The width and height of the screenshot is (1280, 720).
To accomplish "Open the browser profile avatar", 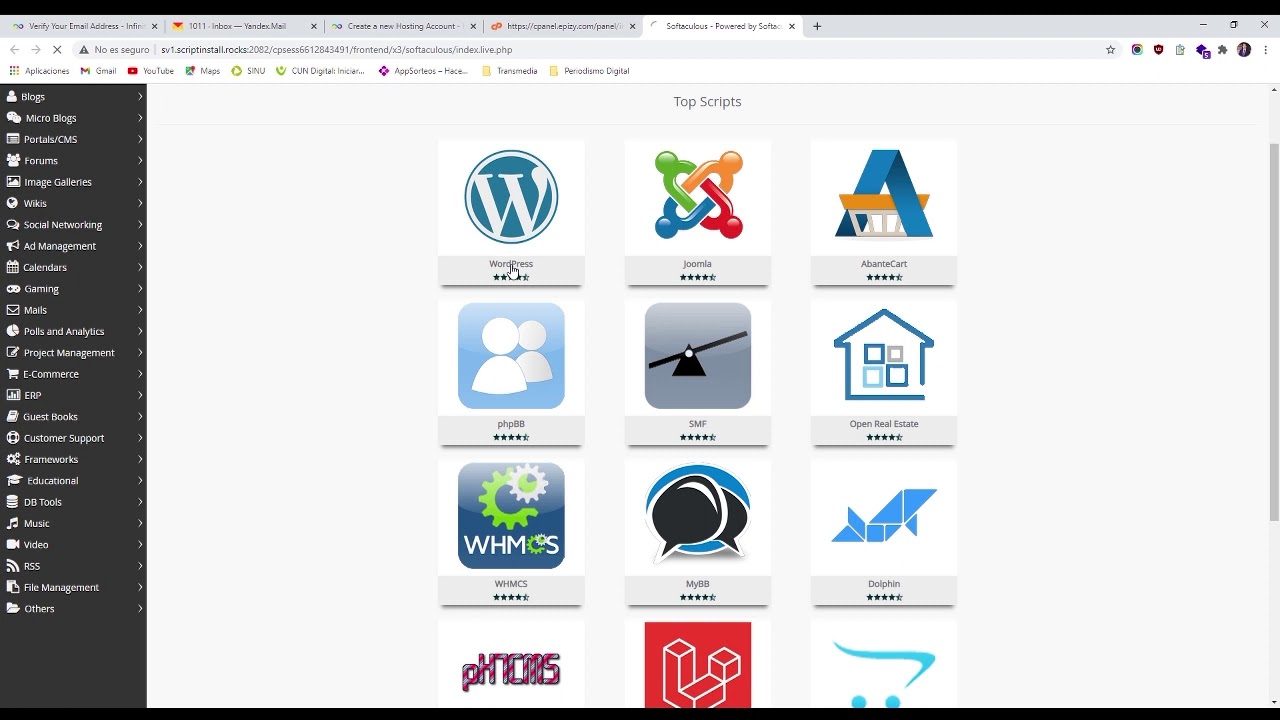I will [x=1244, y=49].
